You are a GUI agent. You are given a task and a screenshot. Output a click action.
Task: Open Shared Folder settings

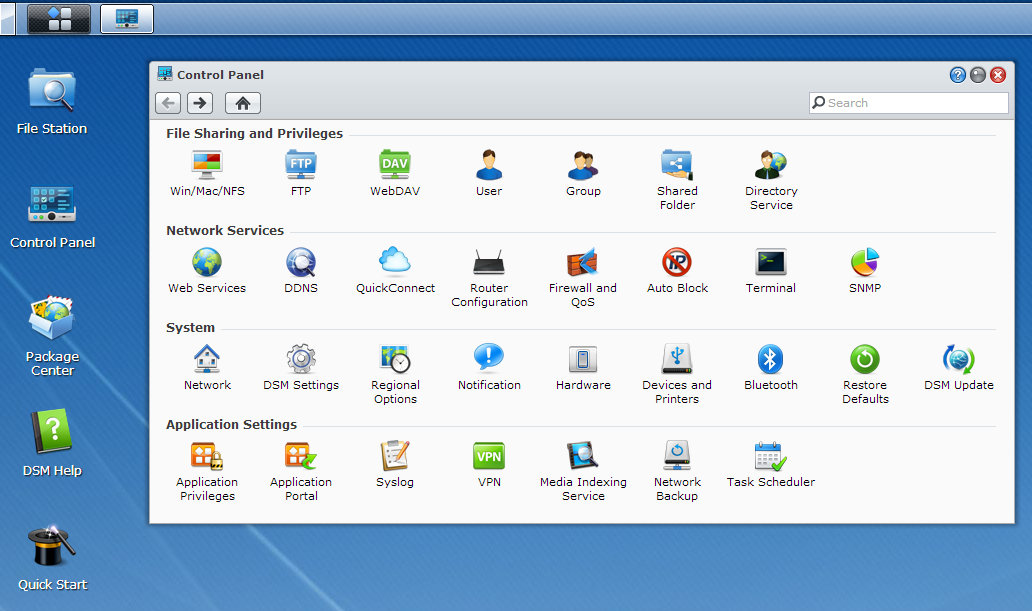pyautogui.click(x=677, y=180)
